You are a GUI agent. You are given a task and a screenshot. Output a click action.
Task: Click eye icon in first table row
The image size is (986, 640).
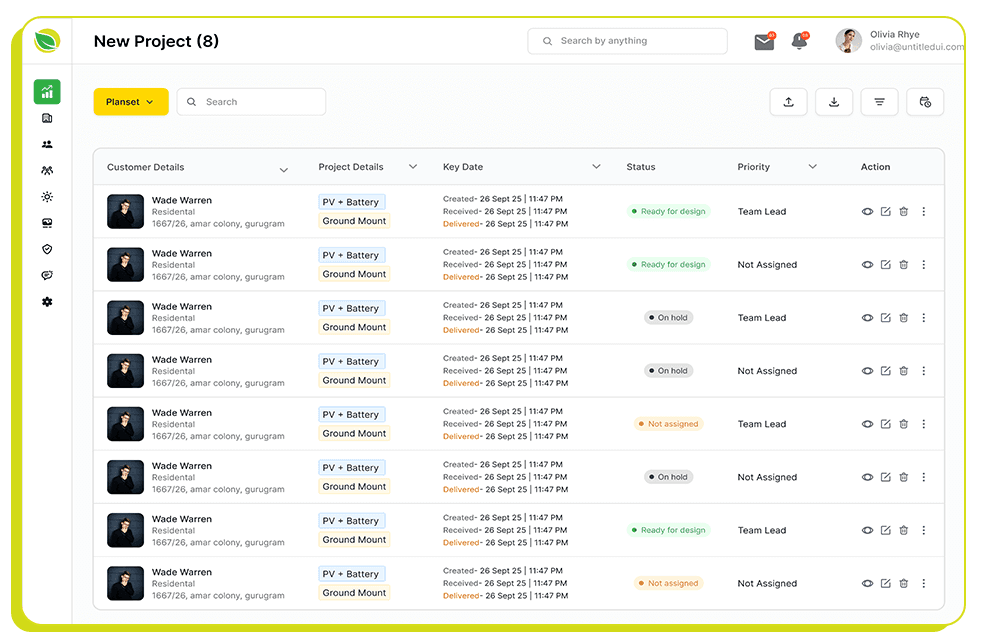(x=867, y=212)
